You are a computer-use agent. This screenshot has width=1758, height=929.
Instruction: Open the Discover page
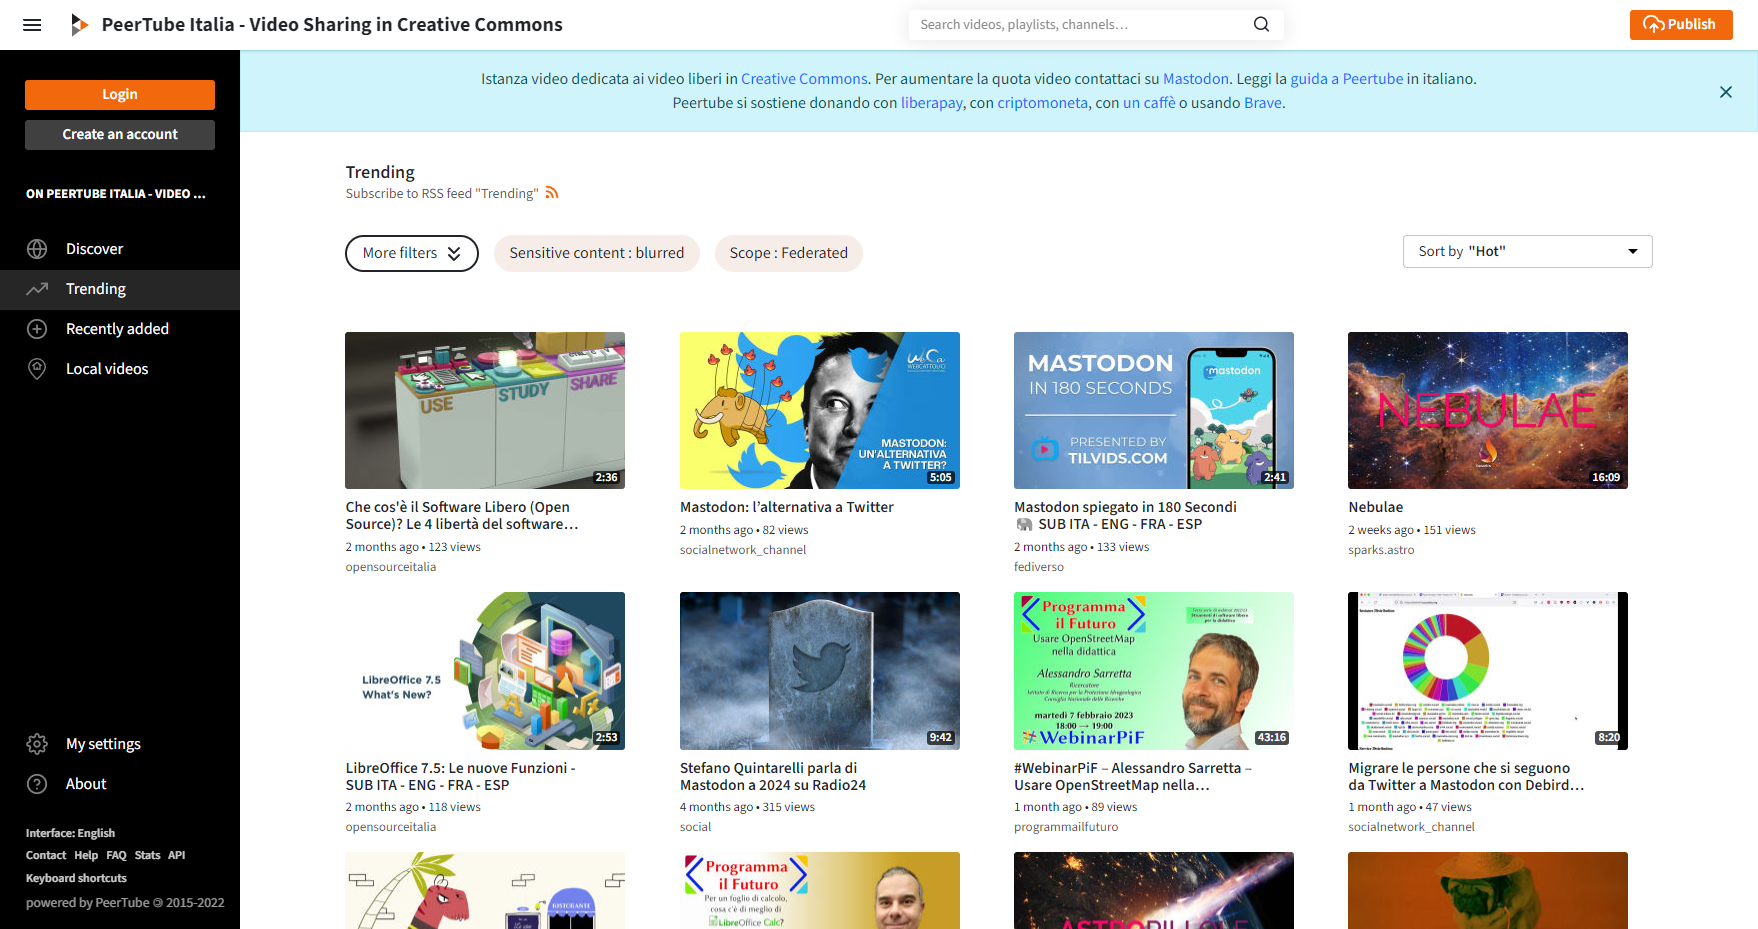(x=94, y=249)
